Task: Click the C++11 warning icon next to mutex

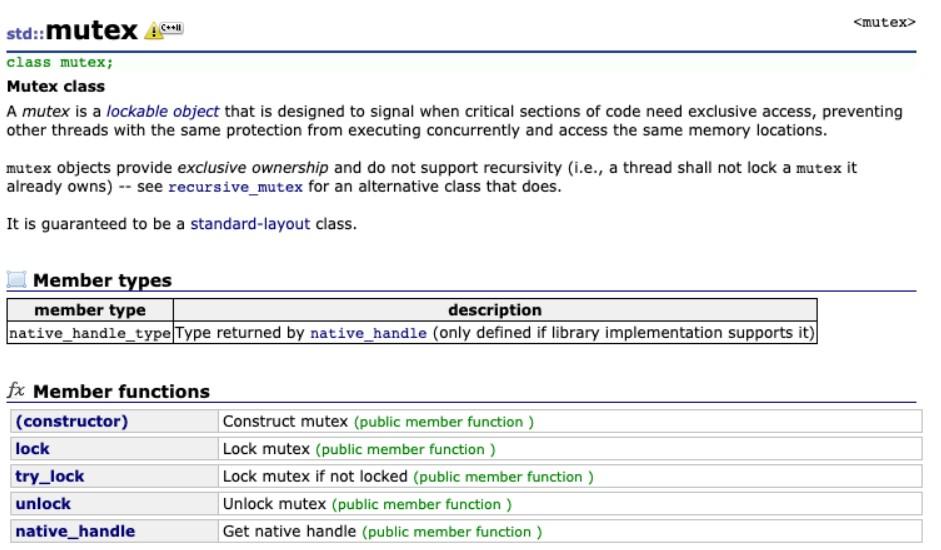Action: [164, 29]
